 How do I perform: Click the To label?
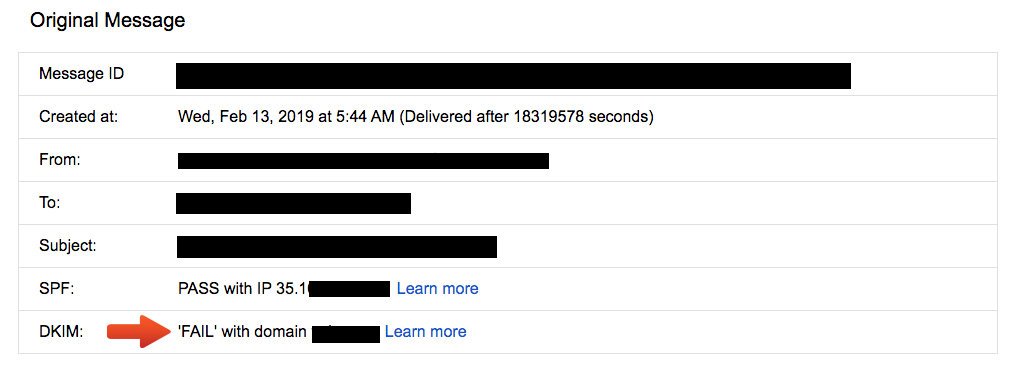tap(49, 202)
